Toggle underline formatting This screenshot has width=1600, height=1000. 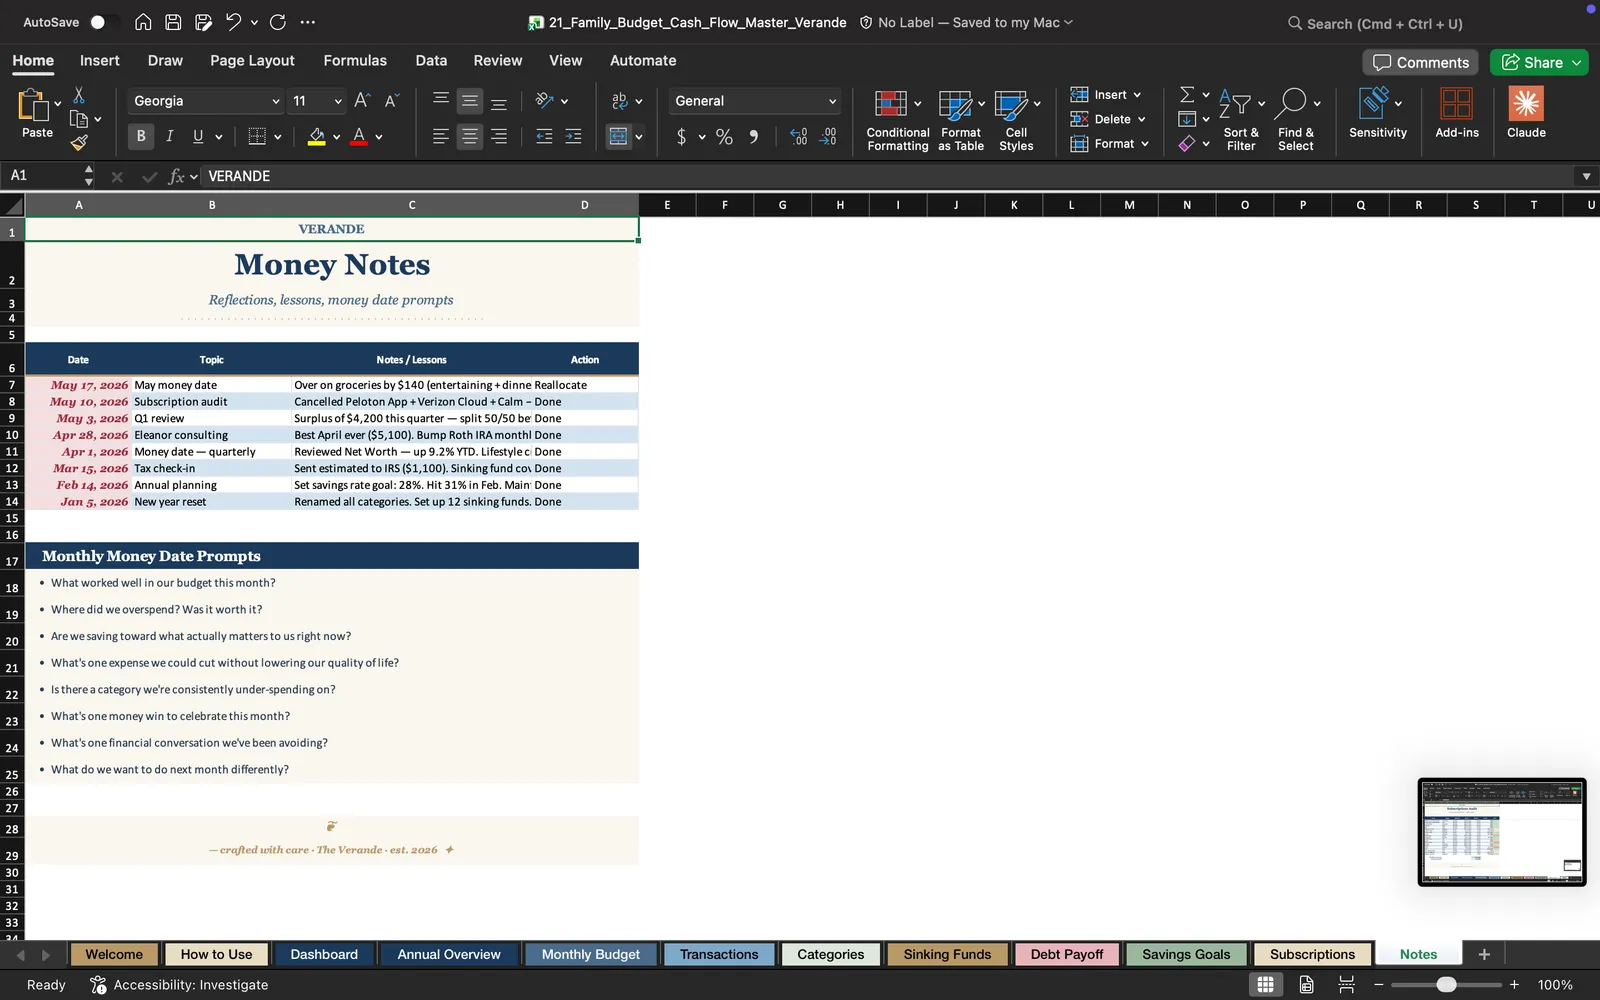[x=198, y=136]
